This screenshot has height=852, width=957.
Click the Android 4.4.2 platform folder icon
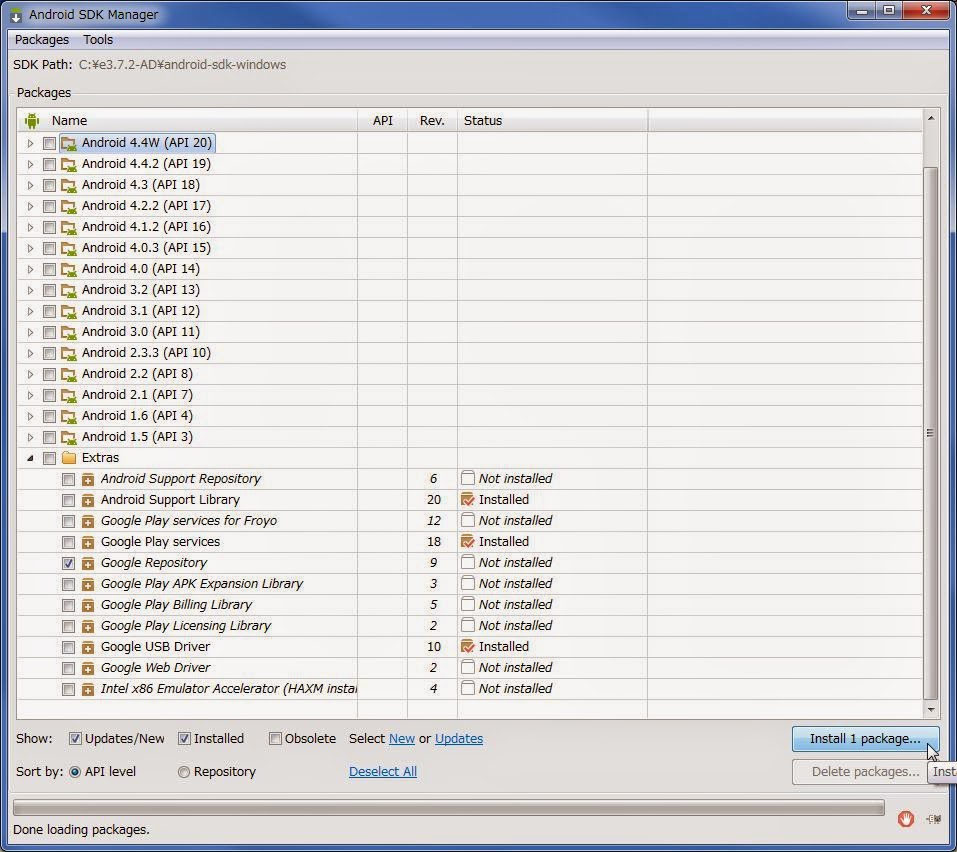[69, 164]
